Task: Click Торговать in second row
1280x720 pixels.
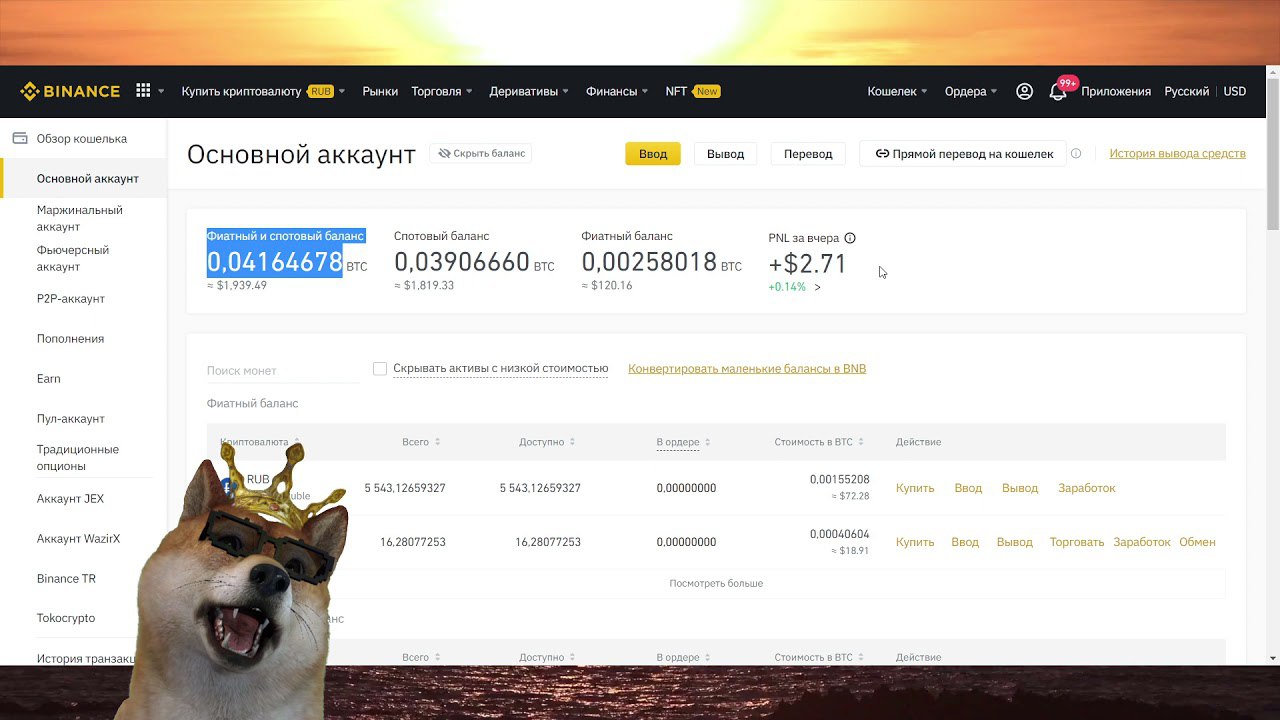Action: 1077,542
